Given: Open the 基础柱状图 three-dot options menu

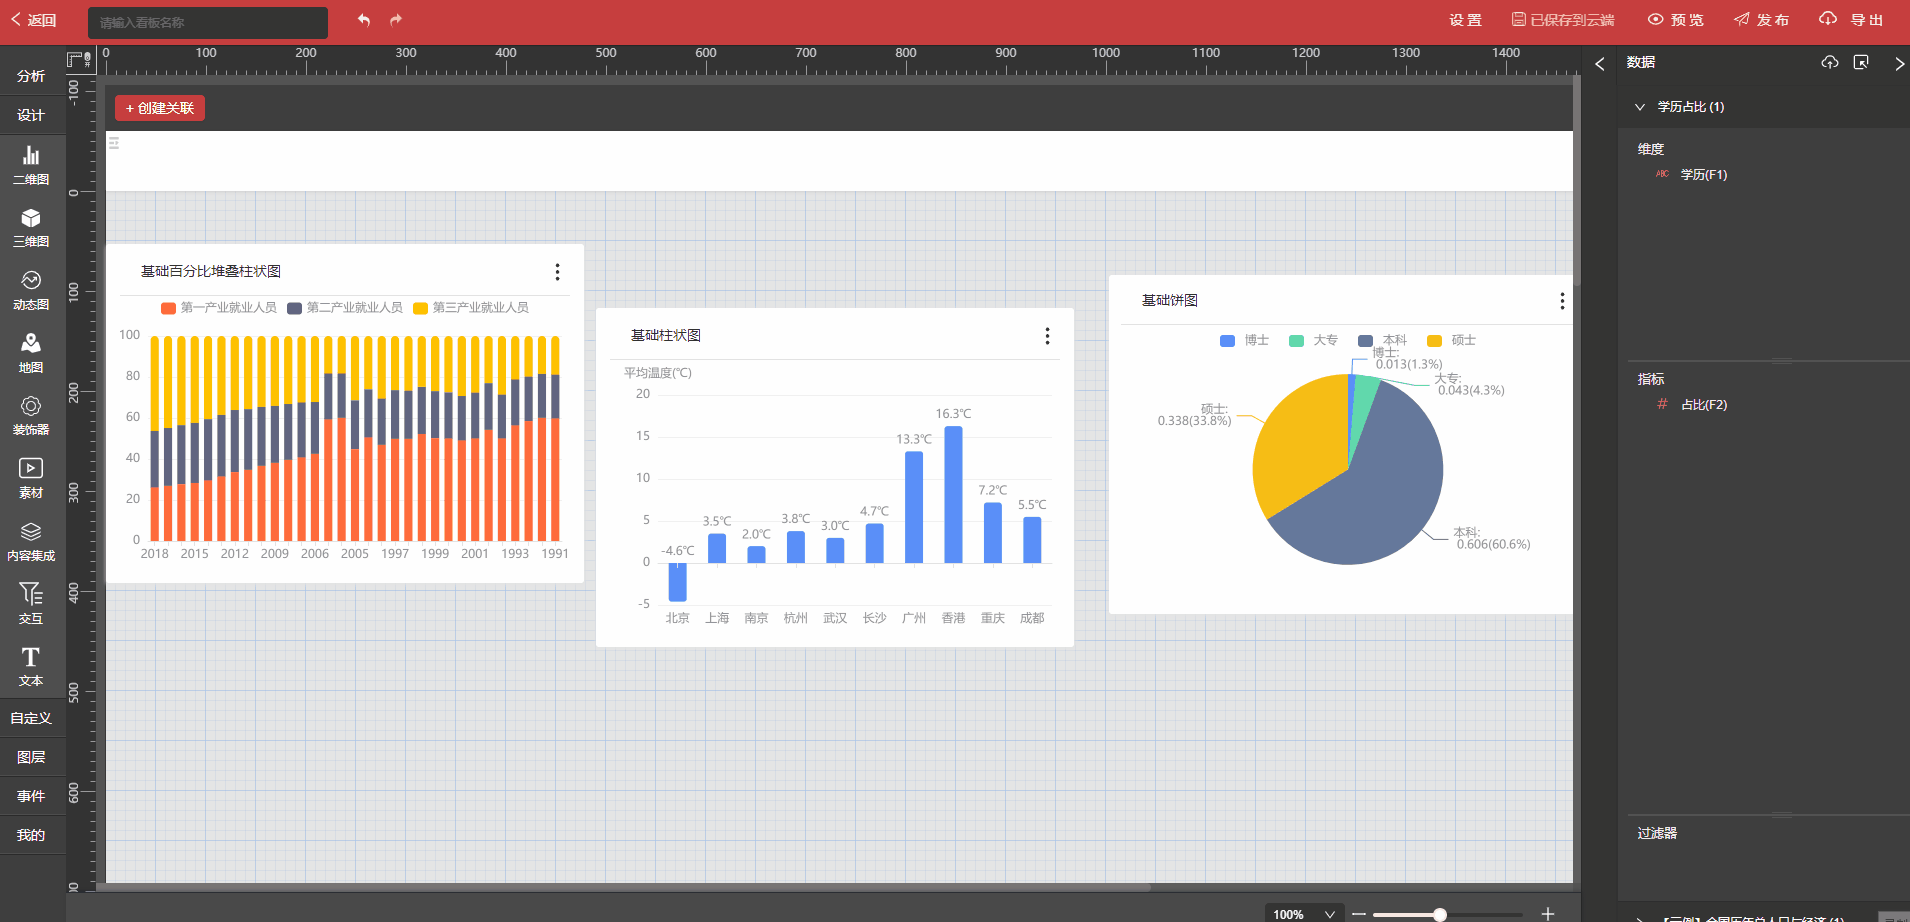Looking at the screenshot, I should 1047,336.
